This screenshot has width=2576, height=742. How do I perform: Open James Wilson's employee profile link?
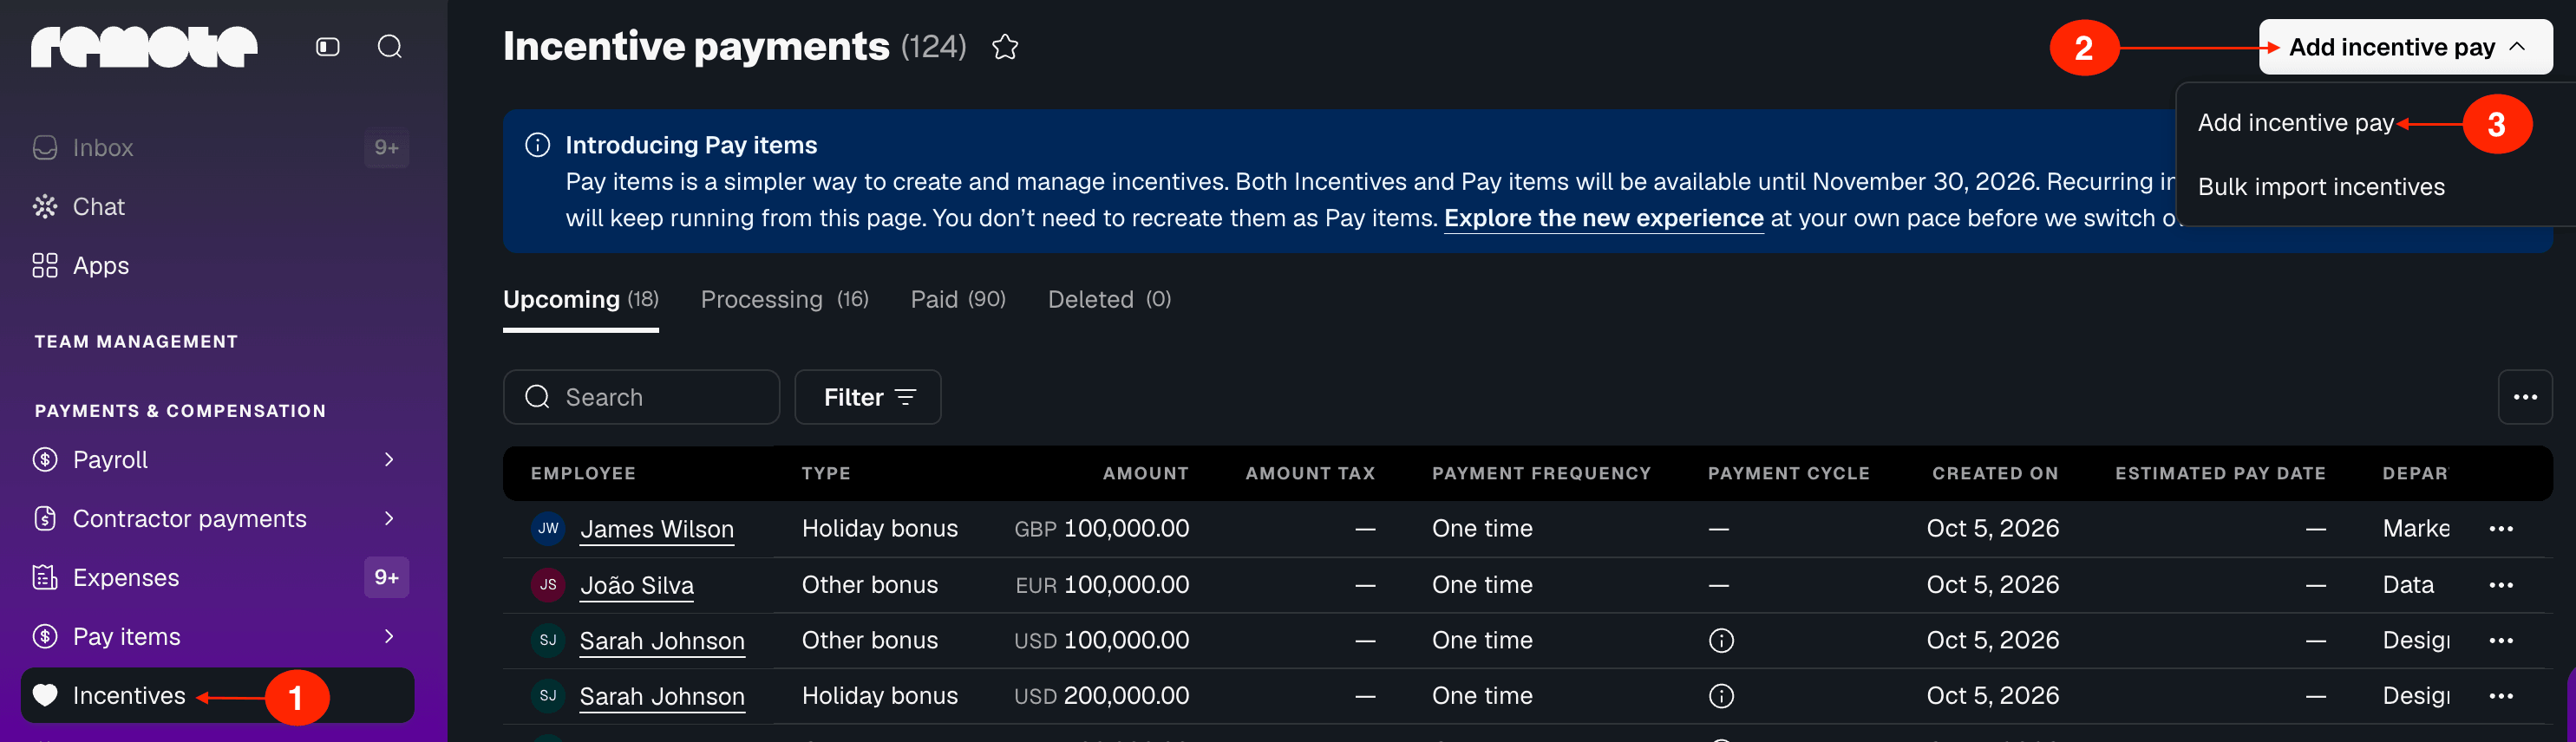[x=656, y=529]
